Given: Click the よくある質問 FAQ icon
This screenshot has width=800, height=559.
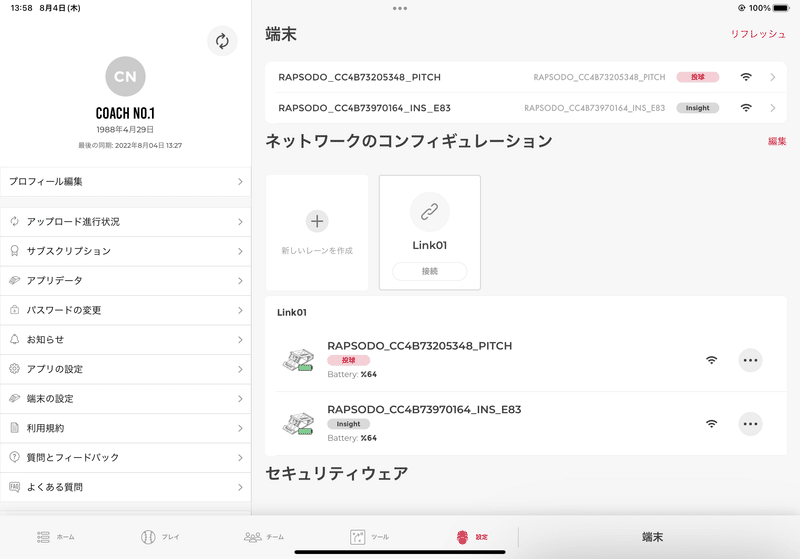Looking at the screenshot, I should tap(14, 487).
